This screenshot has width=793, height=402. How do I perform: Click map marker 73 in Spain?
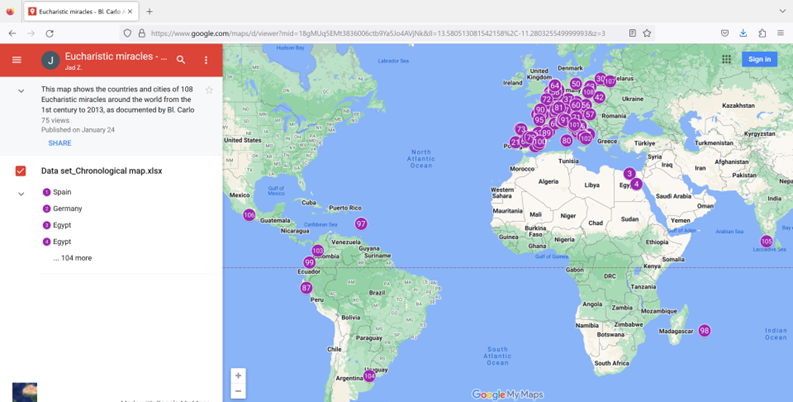point(521,129)
